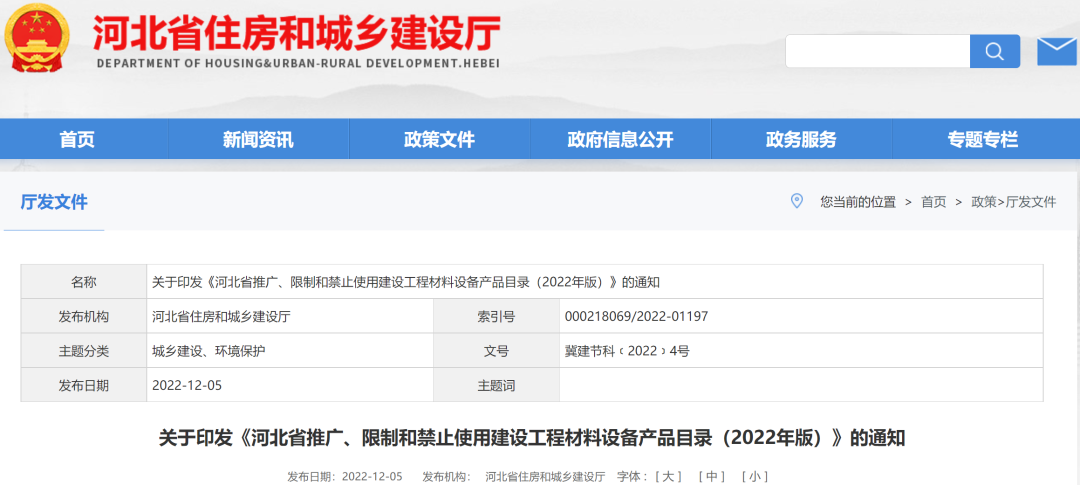
Task: Select the 政策文件 navigation item
Action: 439,140
